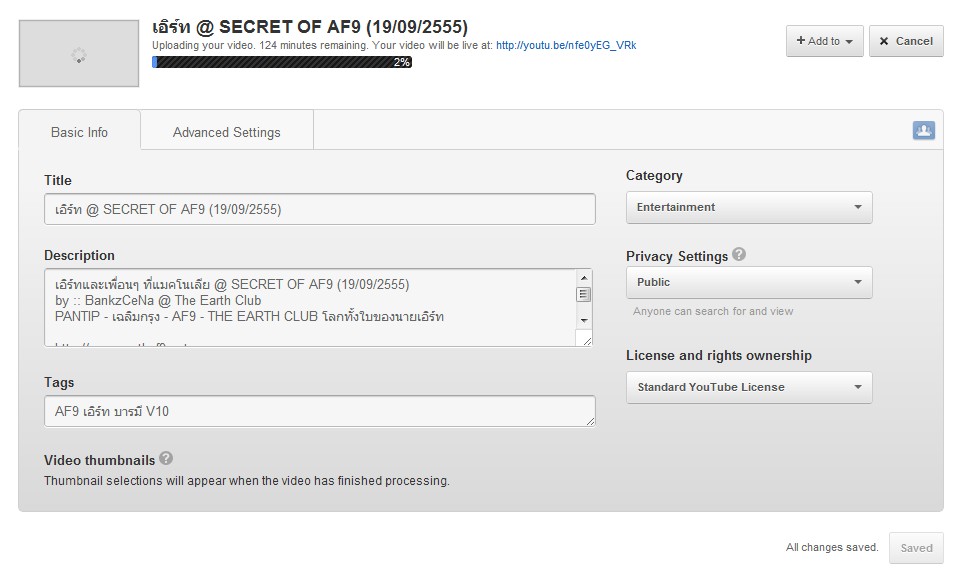Click the plus icon on Add to button
The height and width of the screenshot is (574, 959).
[x=801, y=40]
